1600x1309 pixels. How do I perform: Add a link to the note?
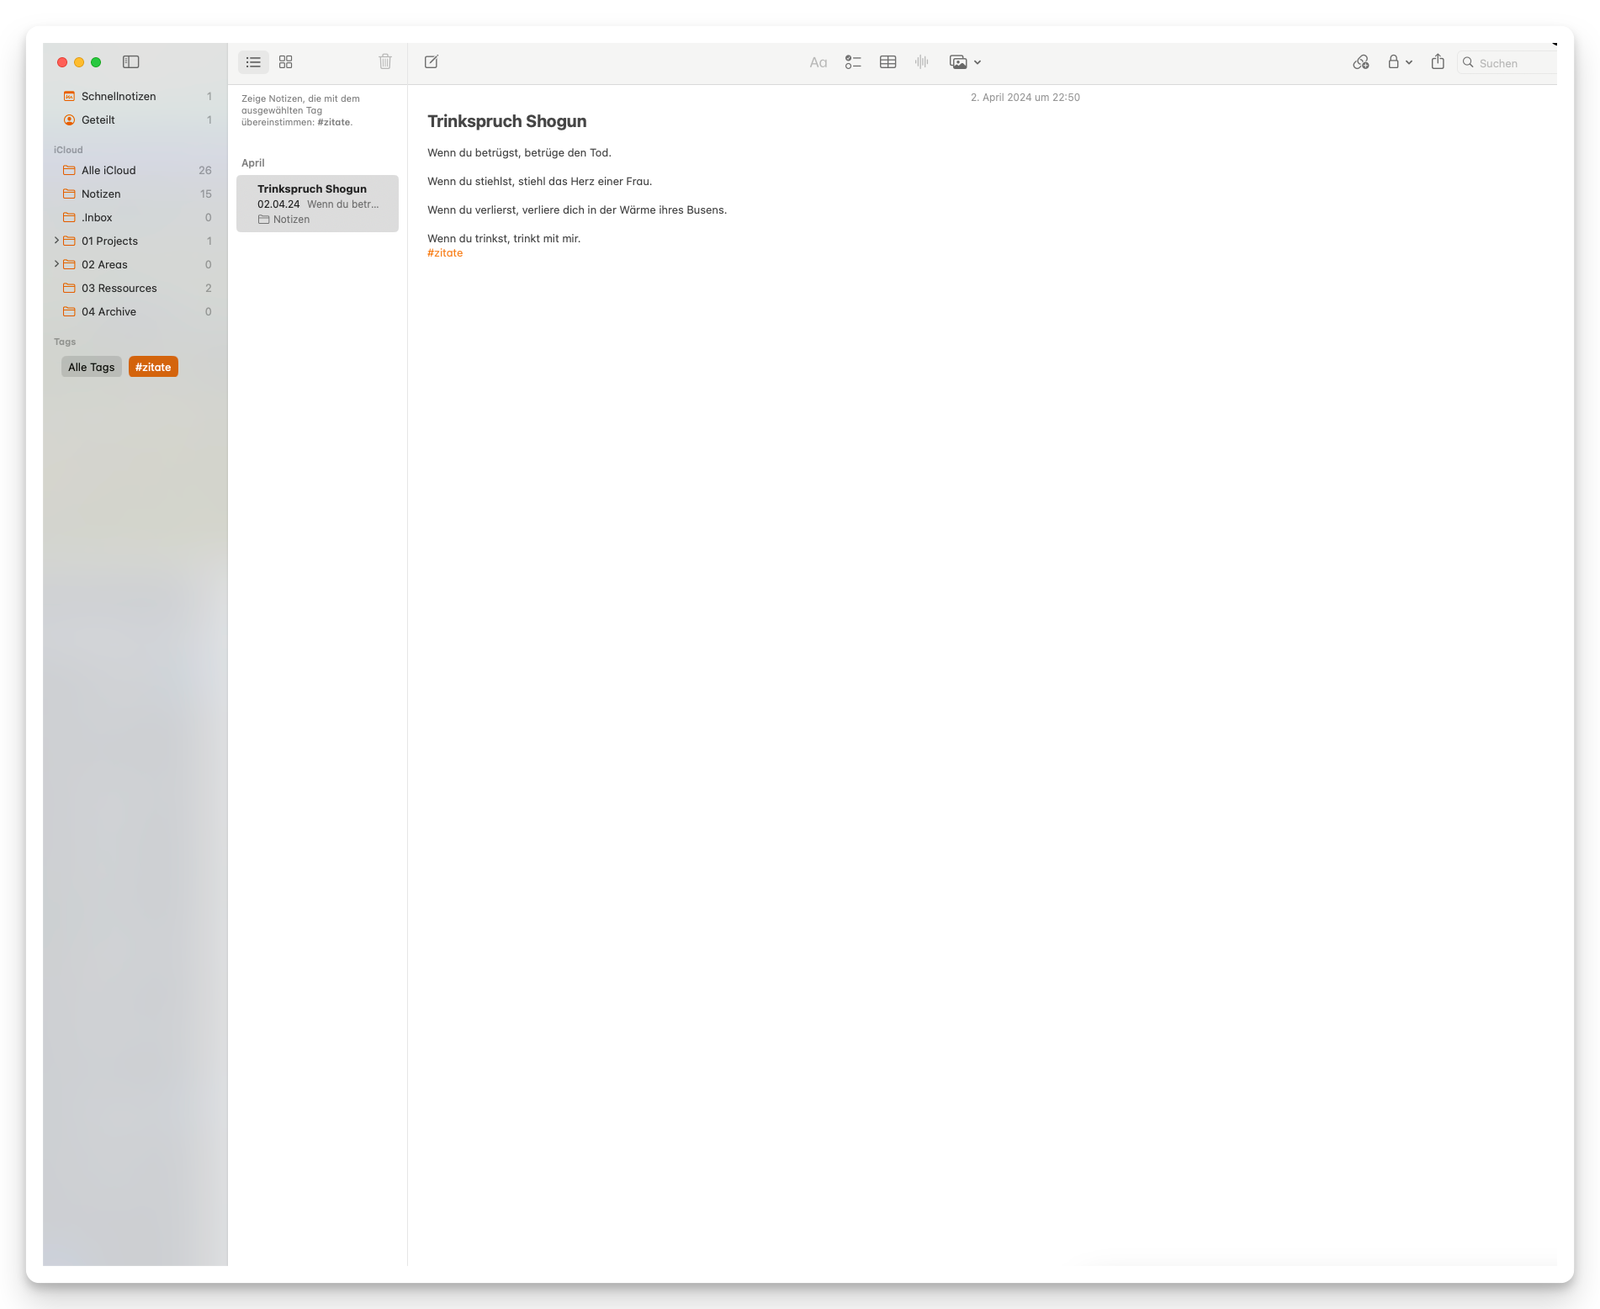pyautogui.click(x=1361, y=61)
